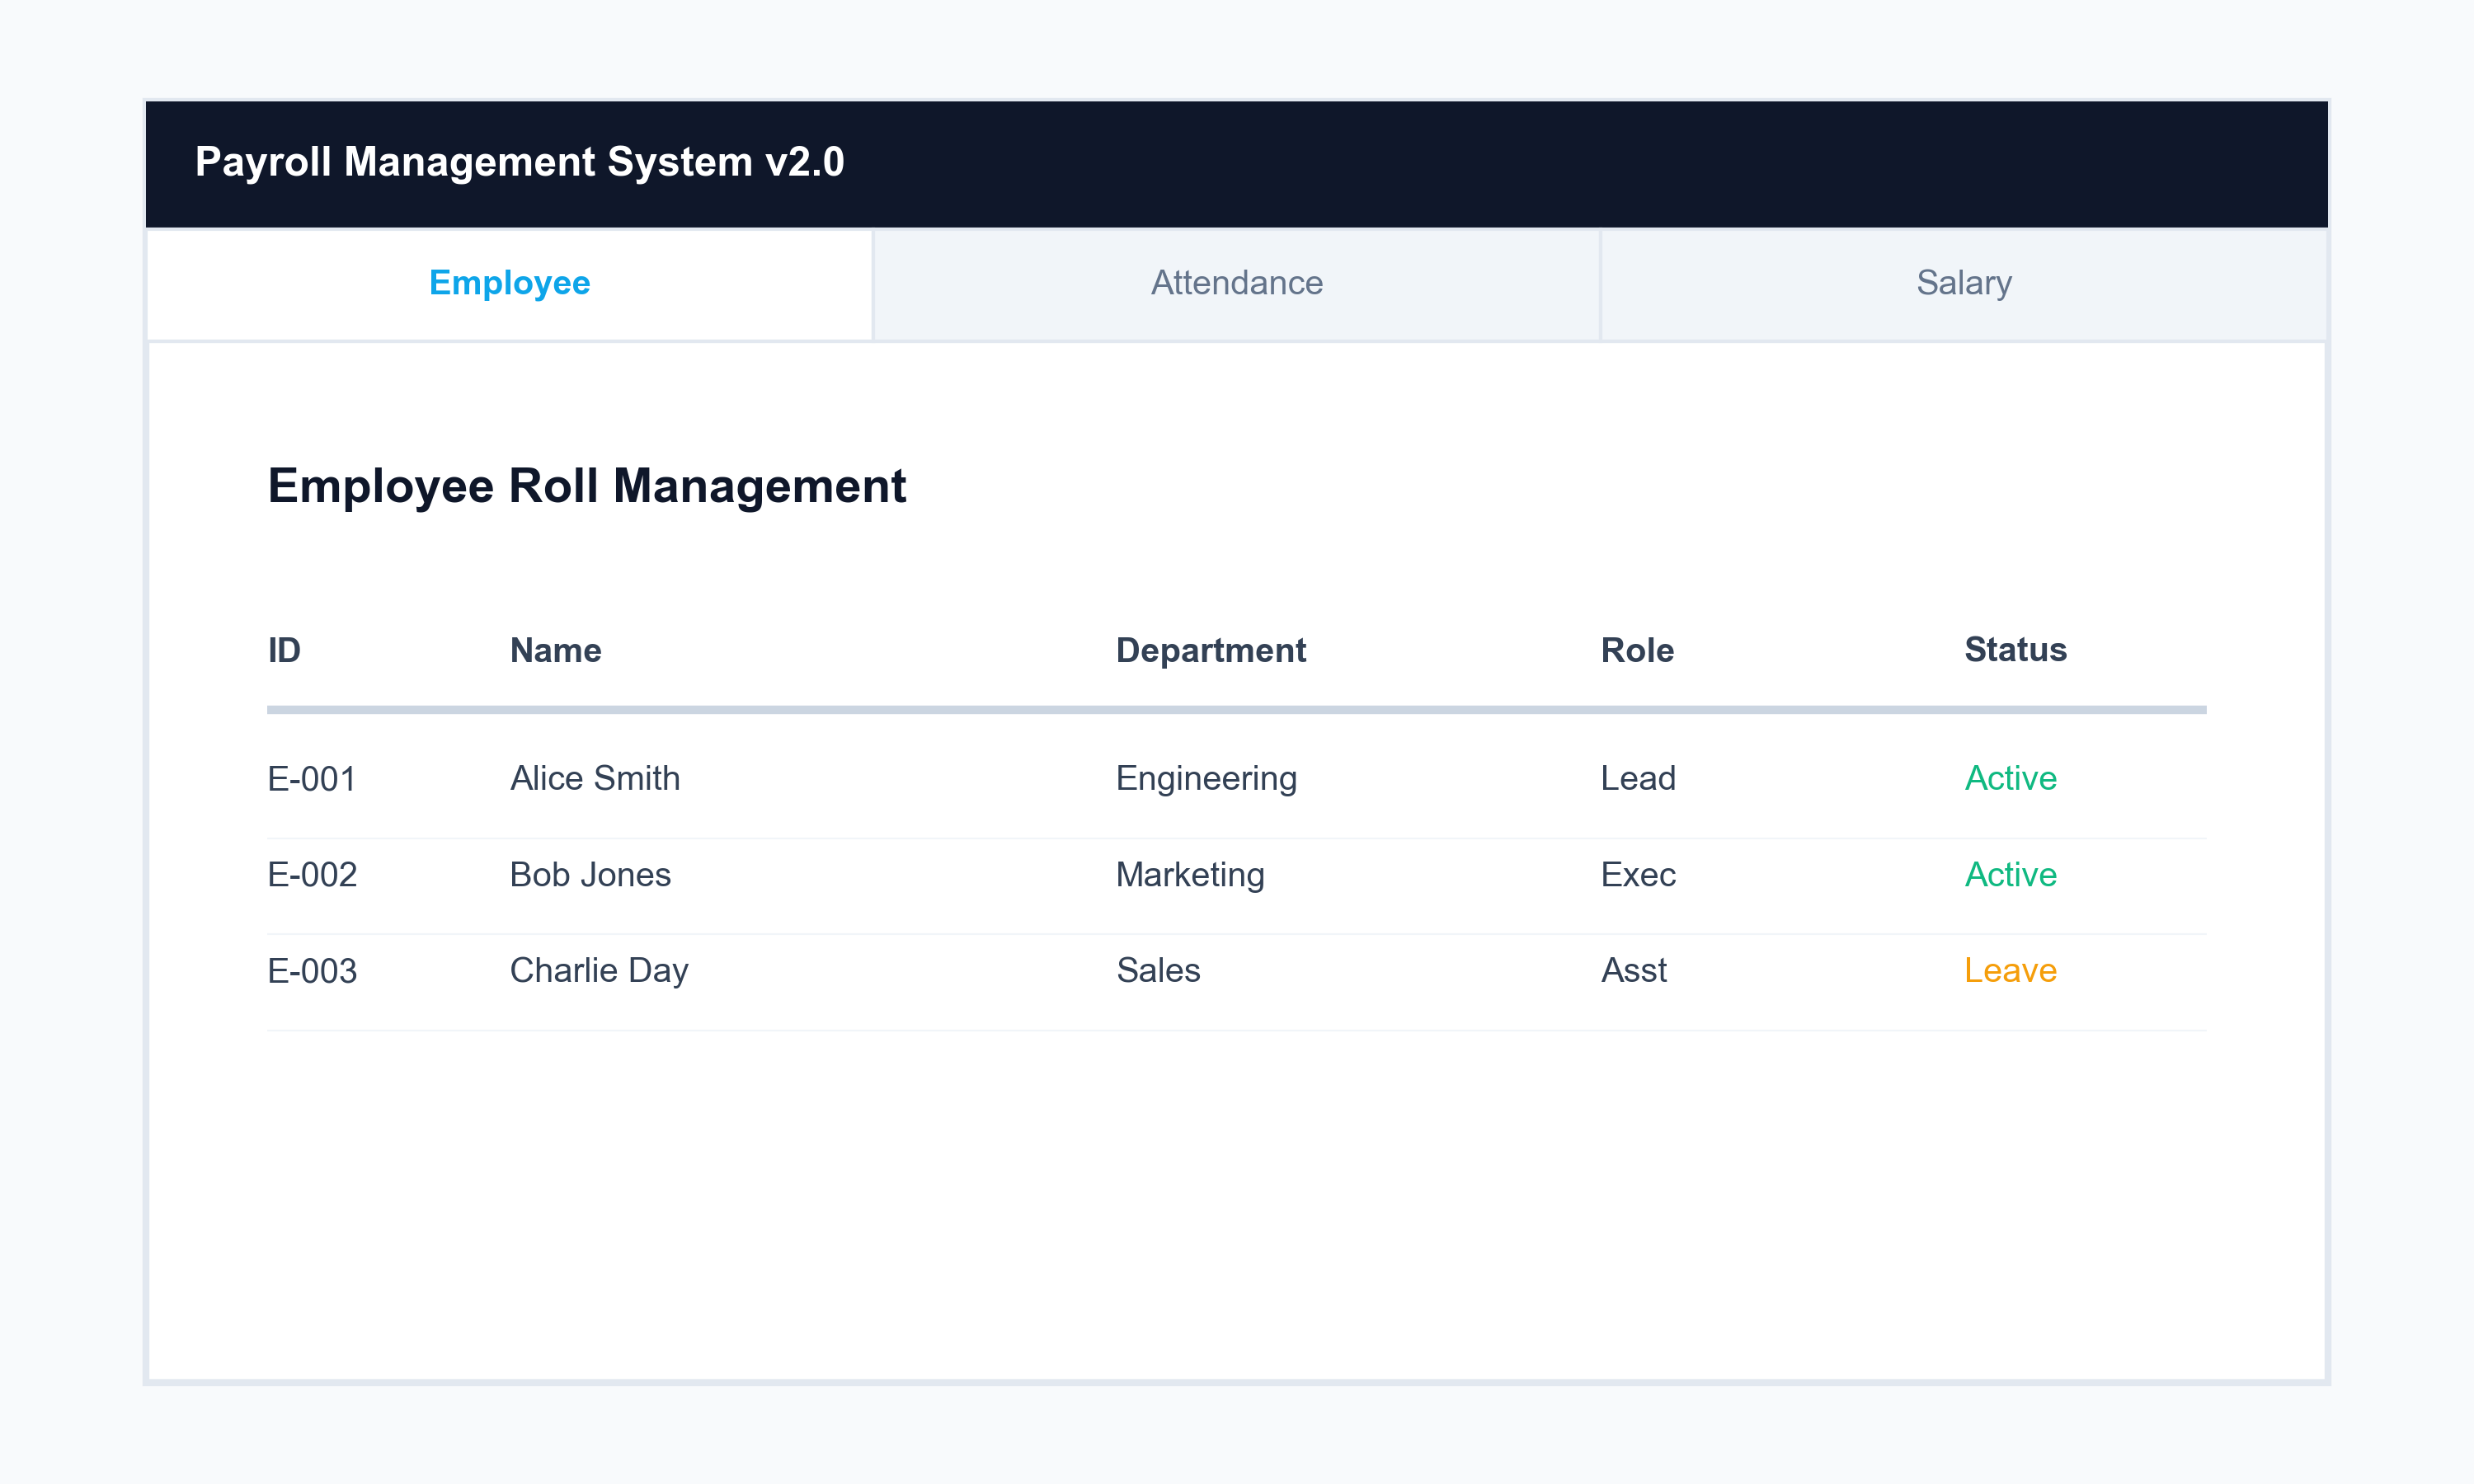Click the Active status for Alice Smith
Image resolution: width=2474 pixels, height=1484 pixels.
2009,778
